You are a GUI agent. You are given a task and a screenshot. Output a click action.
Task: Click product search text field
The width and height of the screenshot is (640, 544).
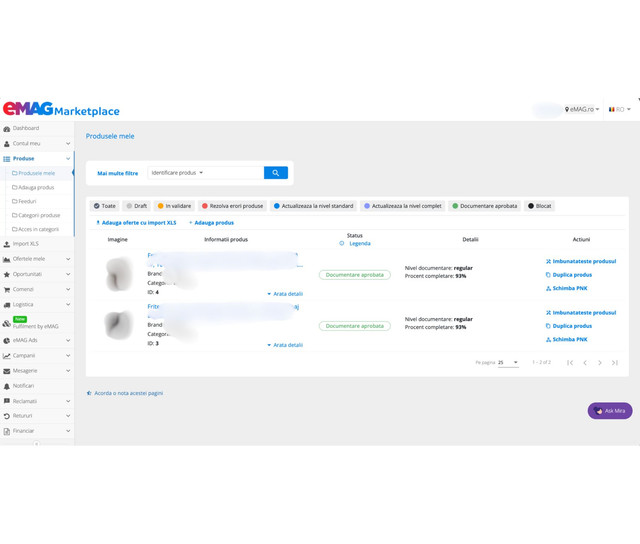234,173
